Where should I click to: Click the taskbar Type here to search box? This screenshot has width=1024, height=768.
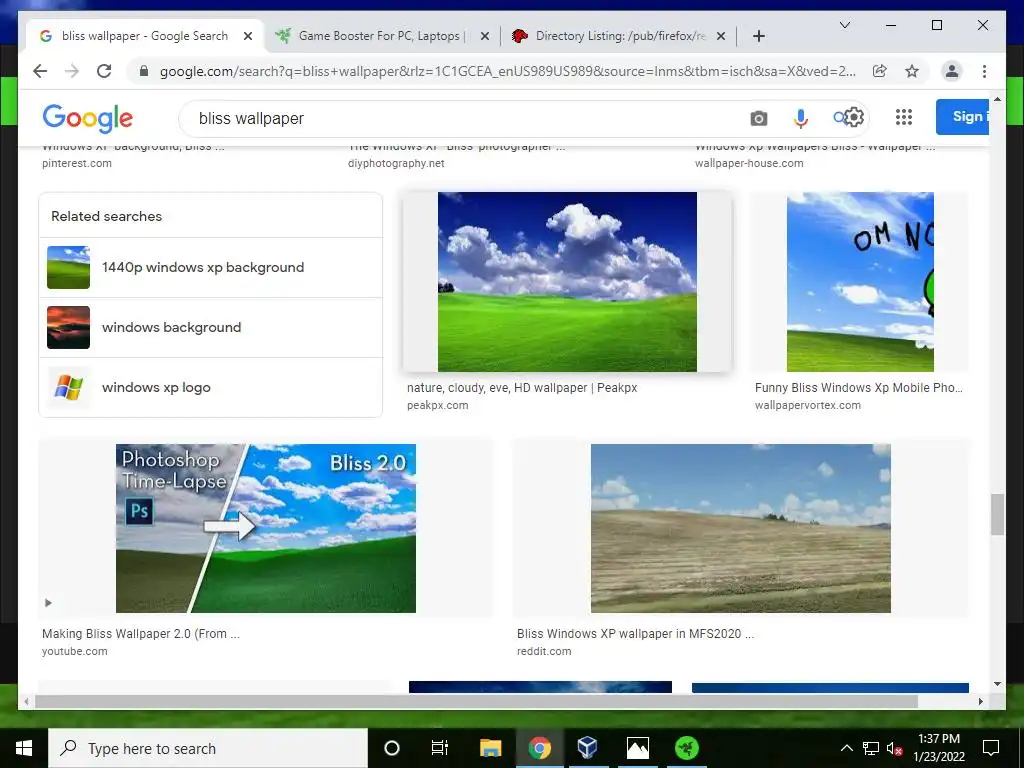[x=208, y=748]
